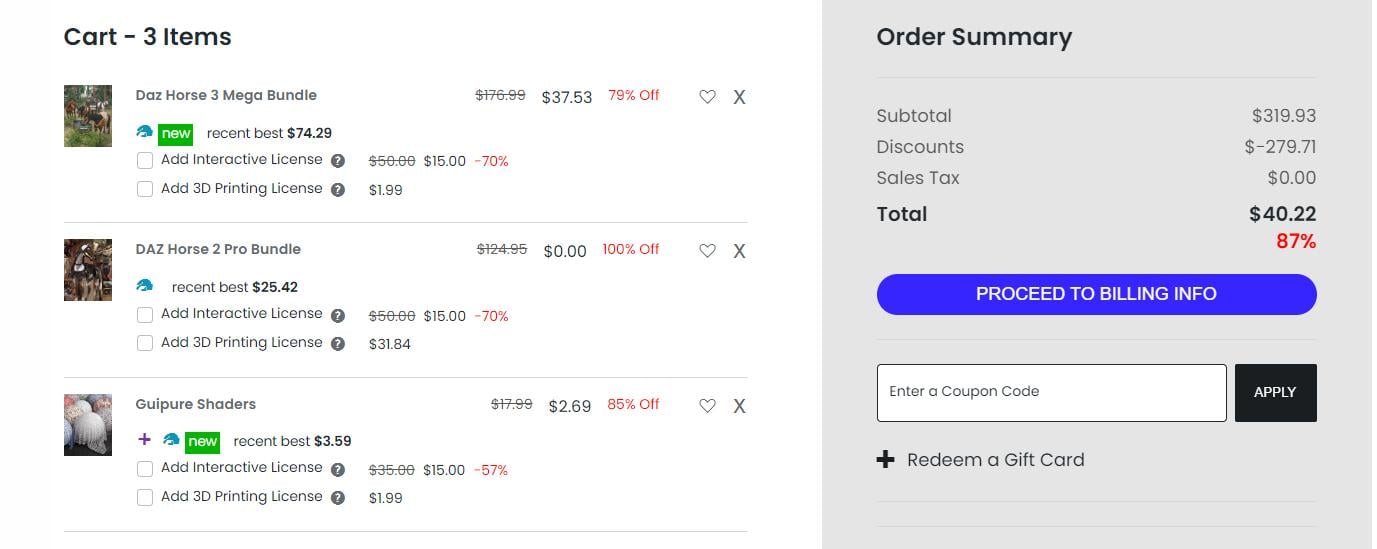The height and width of the screenshot is (549, 1377).
Task: Proceed to Billing Info
Action: [x=1096, y=294]
